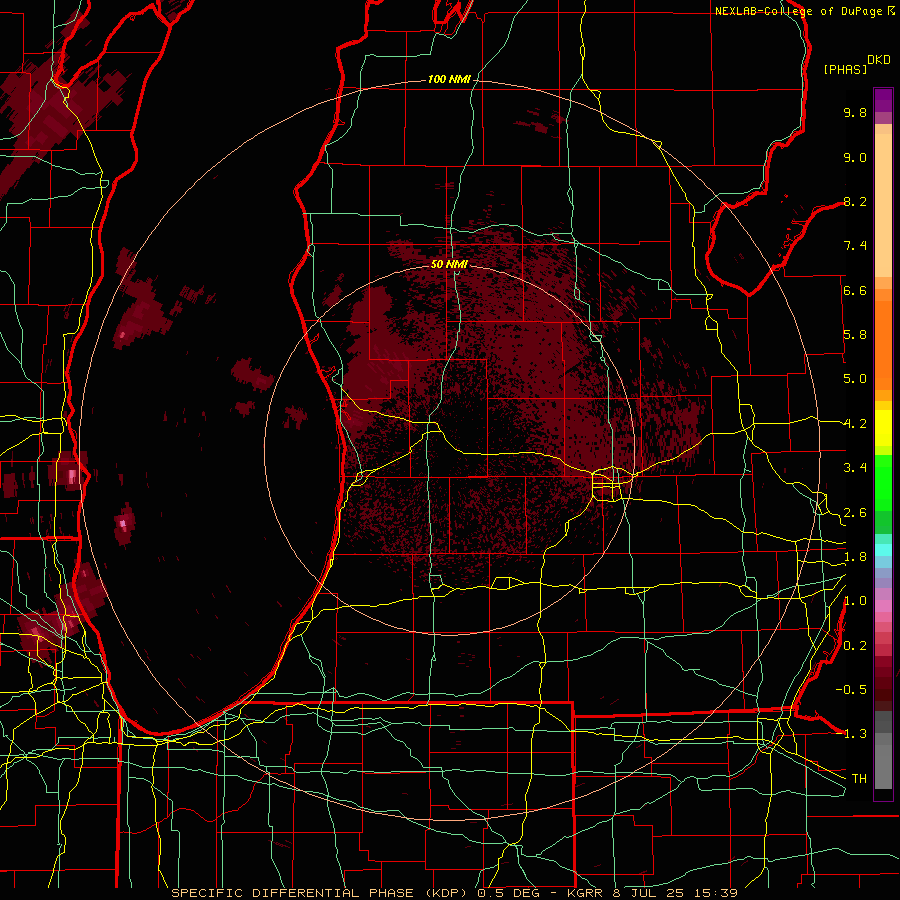This screenshot has height=900, width=900.
Task: Pick the pink segment of the color bar
Action: [883, 606]
